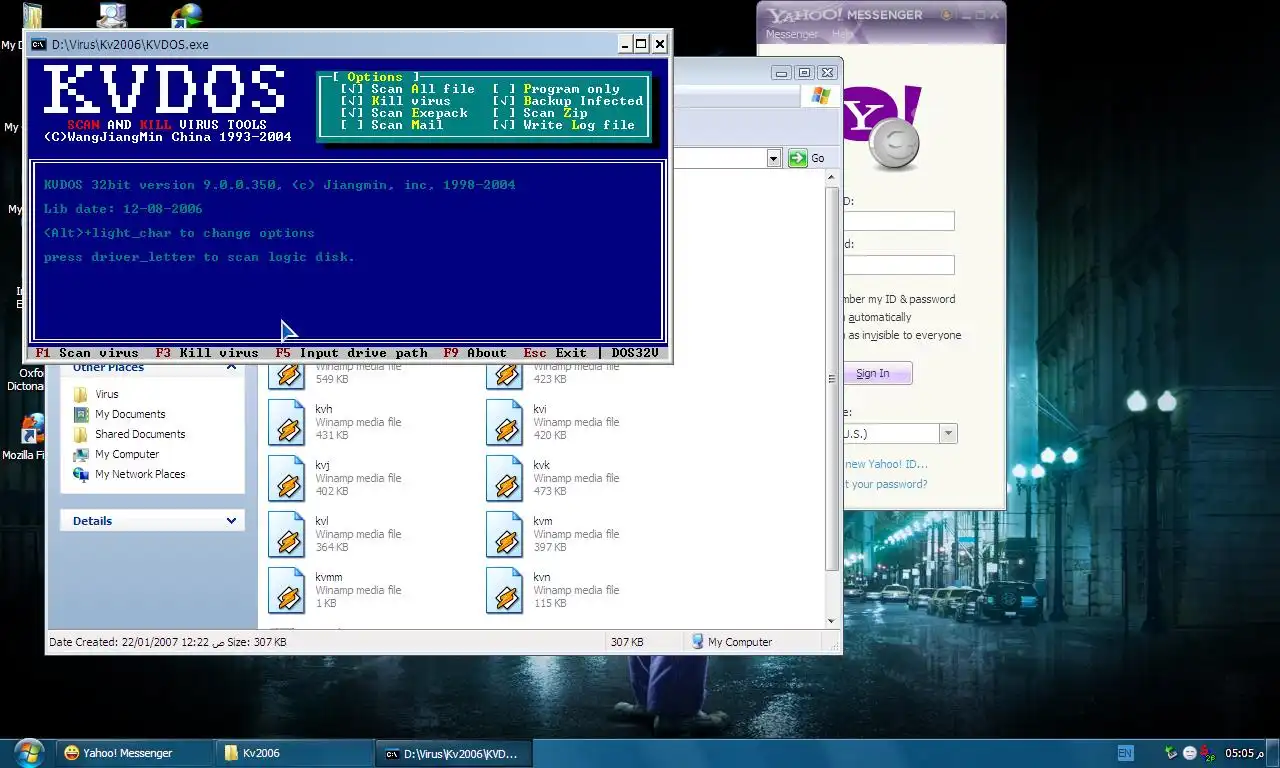Click F5 Input drive path in KVDOS

click(351, 353)
